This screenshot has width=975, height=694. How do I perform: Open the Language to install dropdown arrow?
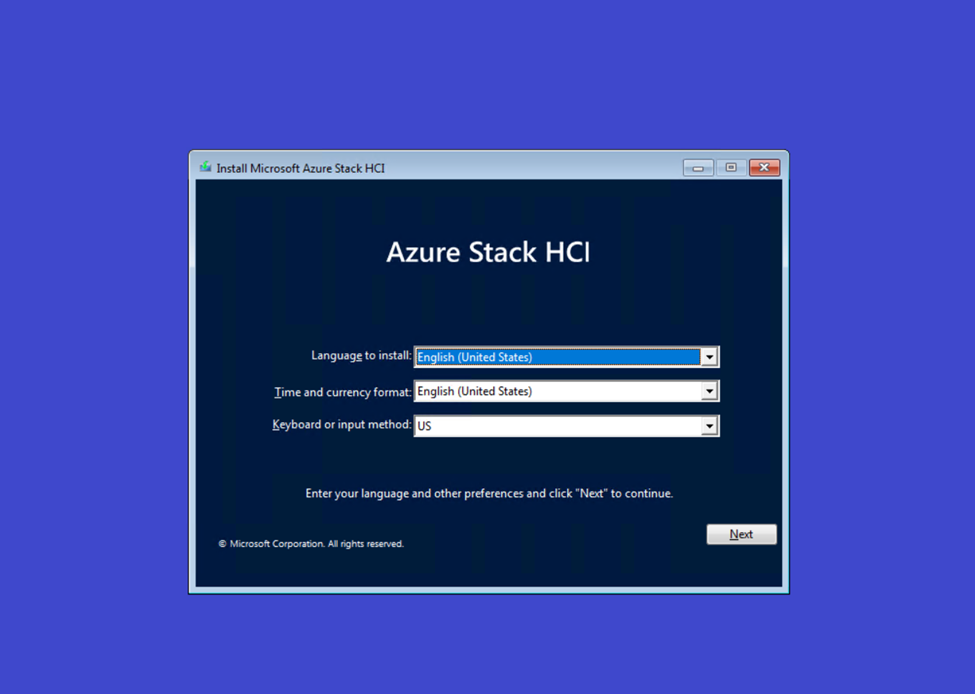point(709,357)
